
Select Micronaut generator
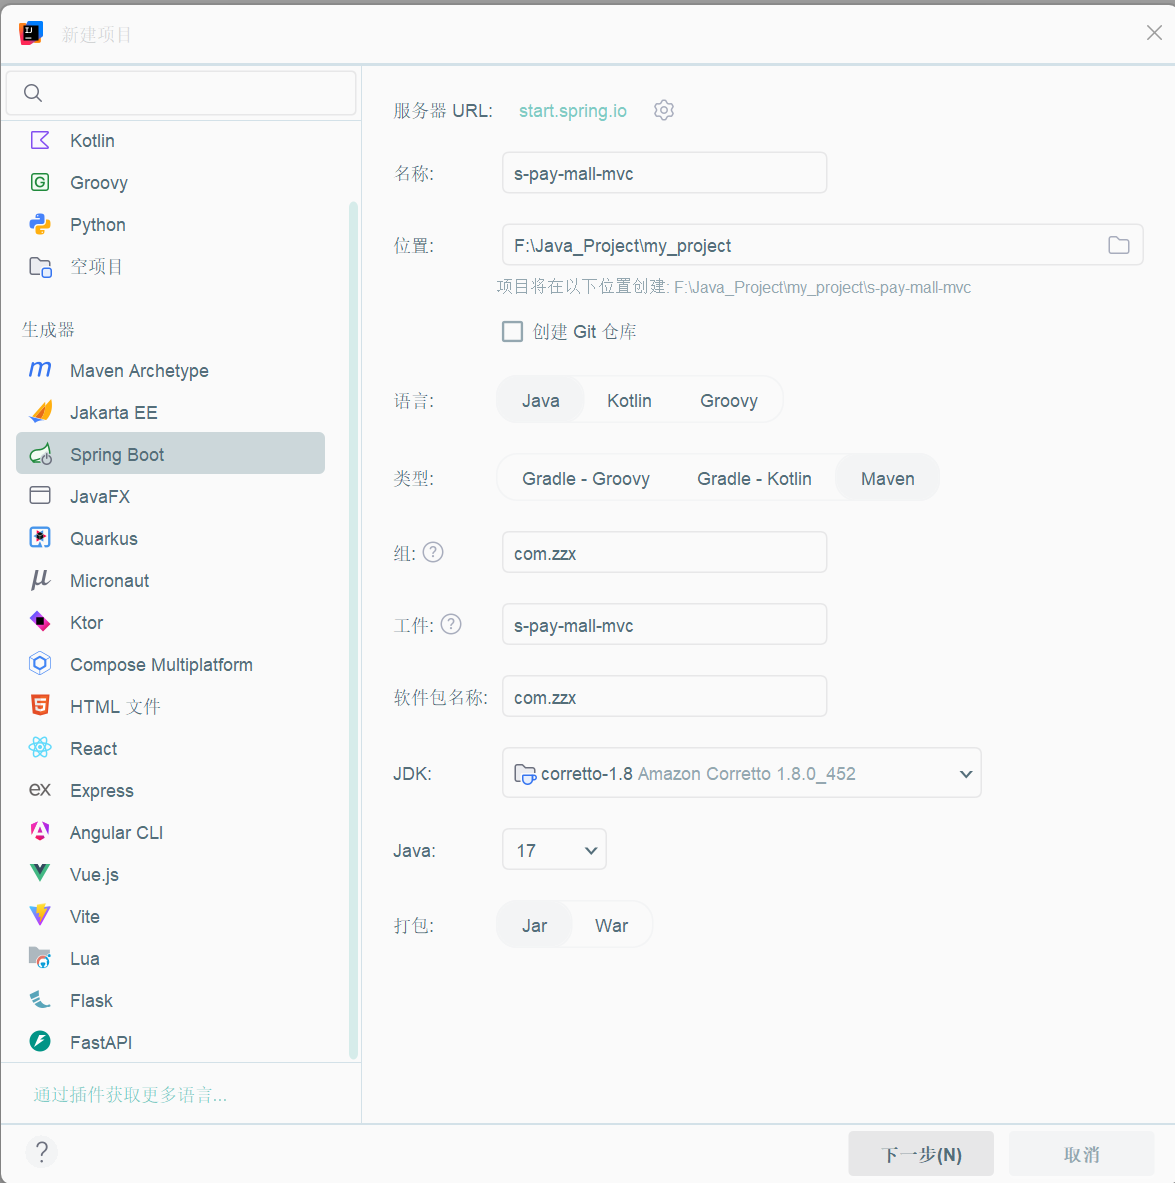click(171, 580)
